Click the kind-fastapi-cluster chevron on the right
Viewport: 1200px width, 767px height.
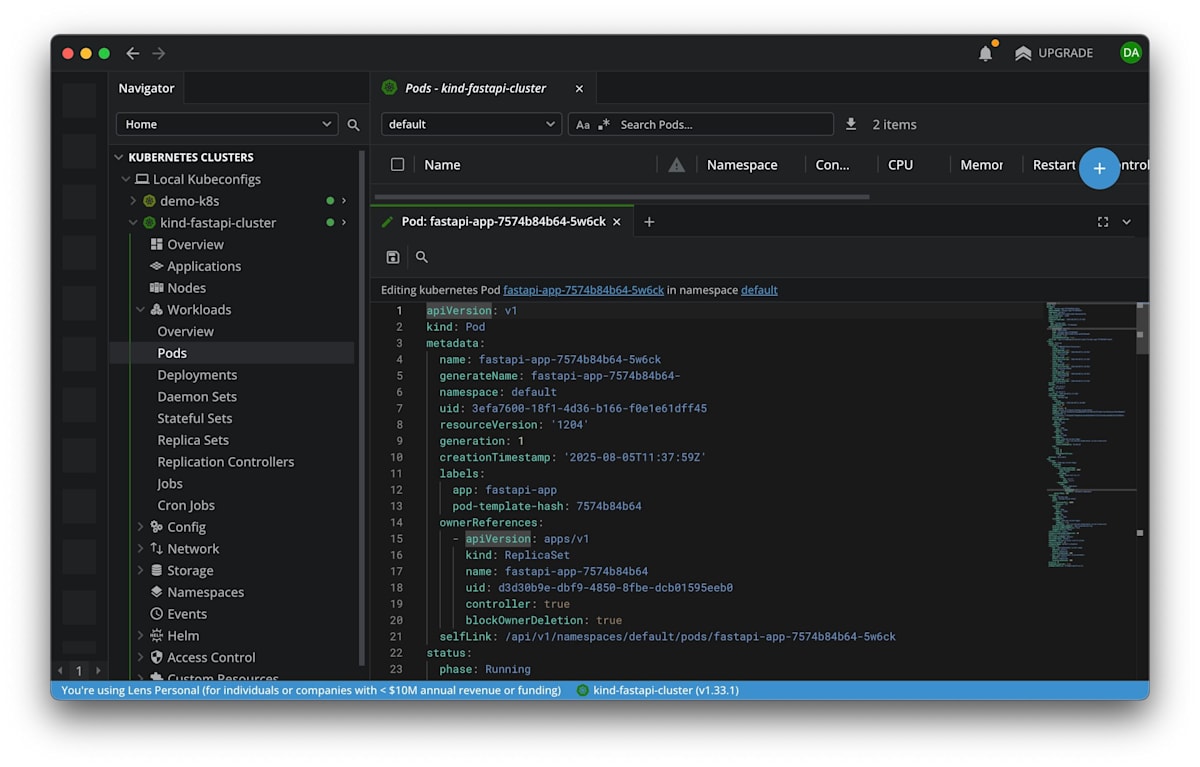[344, 223]
